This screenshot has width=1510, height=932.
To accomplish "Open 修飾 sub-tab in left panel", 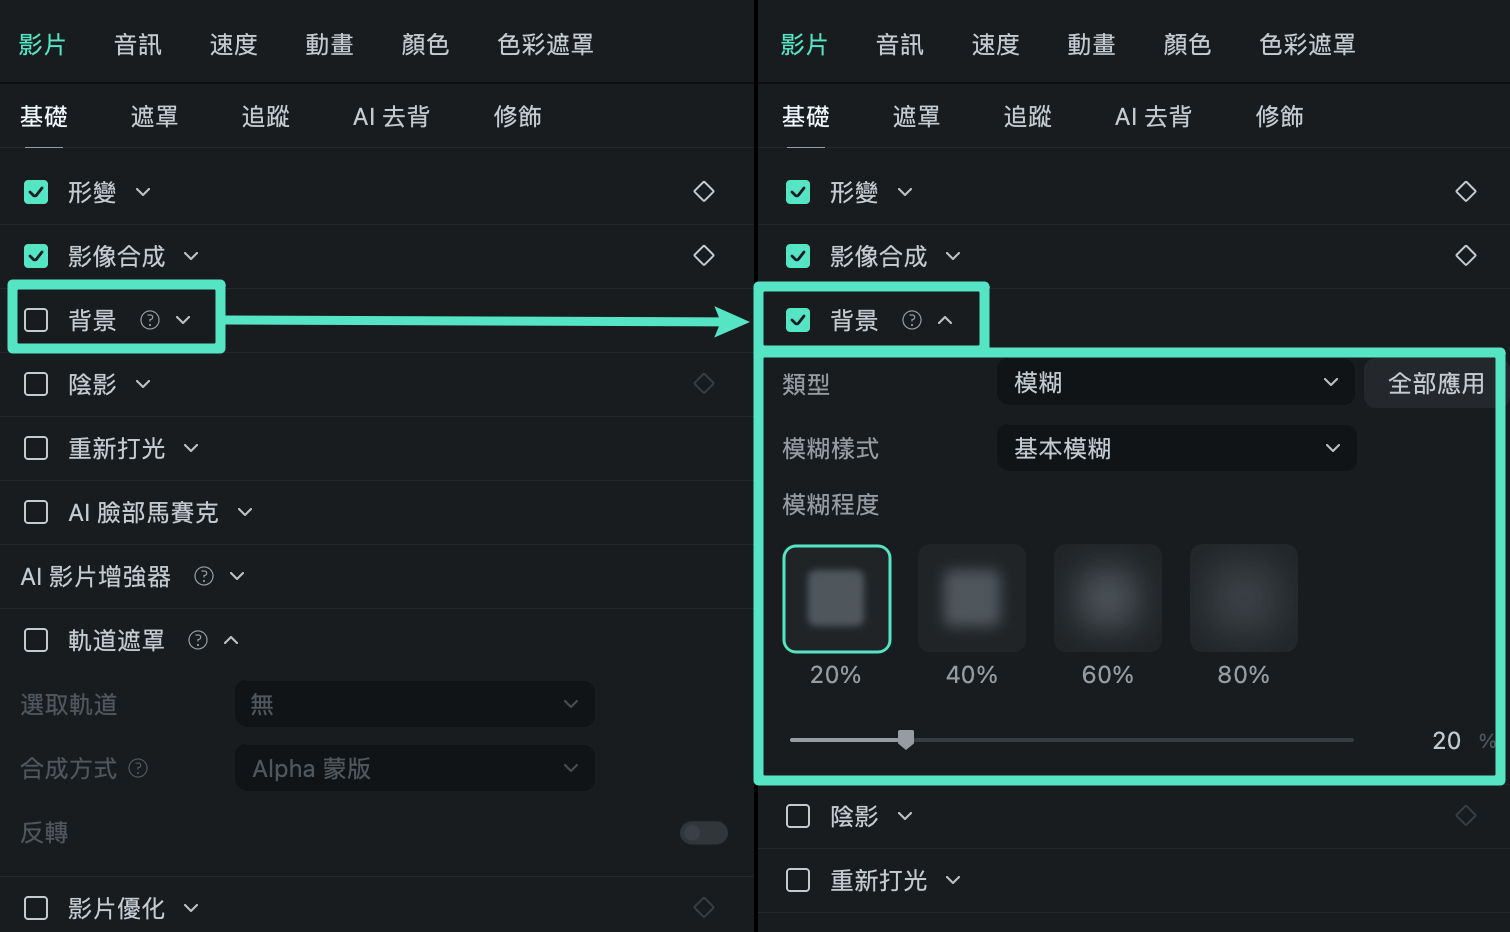I will pyautogui.click(x=517, y=116).
